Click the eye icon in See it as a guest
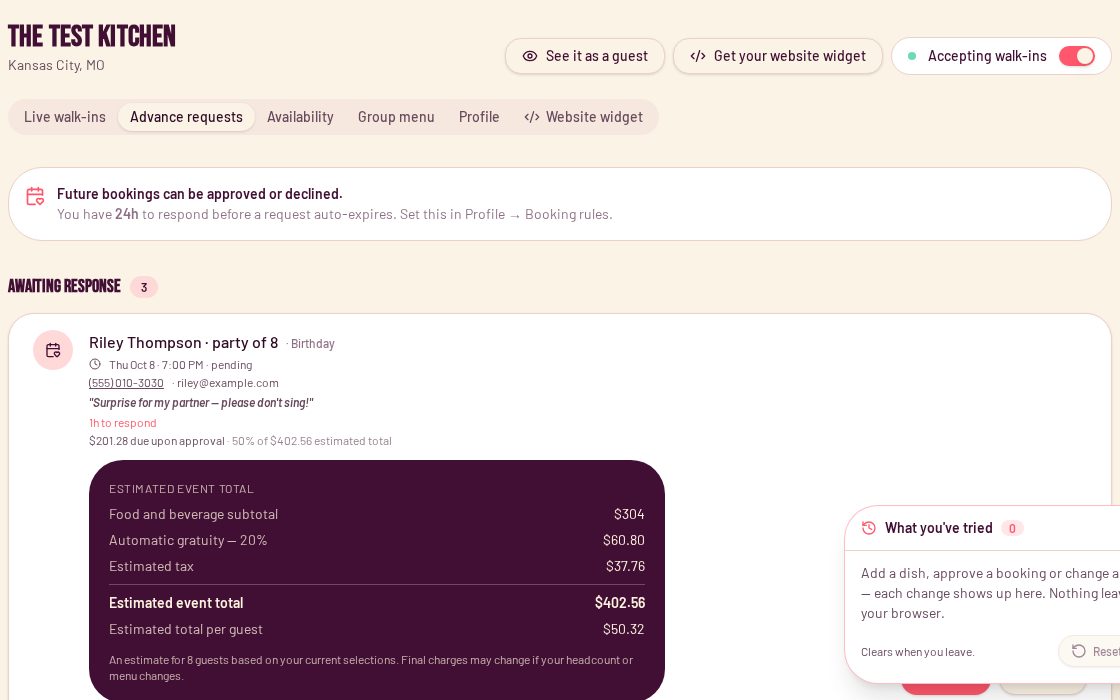 529,56
